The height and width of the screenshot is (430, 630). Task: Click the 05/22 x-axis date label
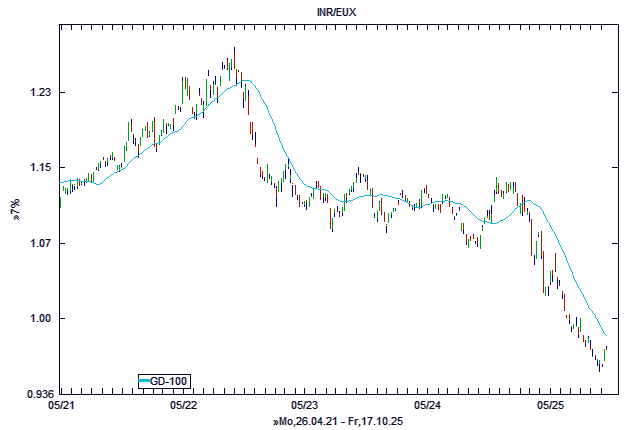183,406
